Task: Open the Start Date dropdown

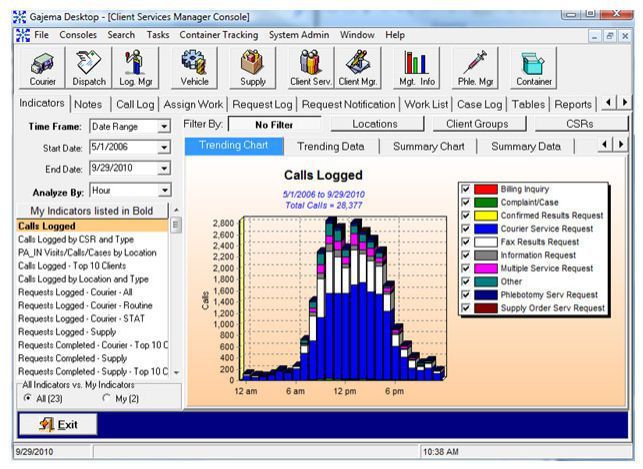Action: coord(164,147)
